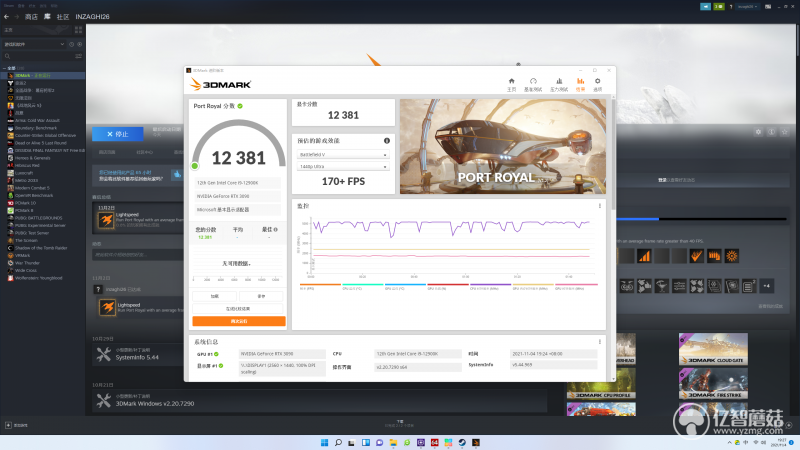Open the Port Royal preview image
Viewport: 800px width, 450px height.
503,146
